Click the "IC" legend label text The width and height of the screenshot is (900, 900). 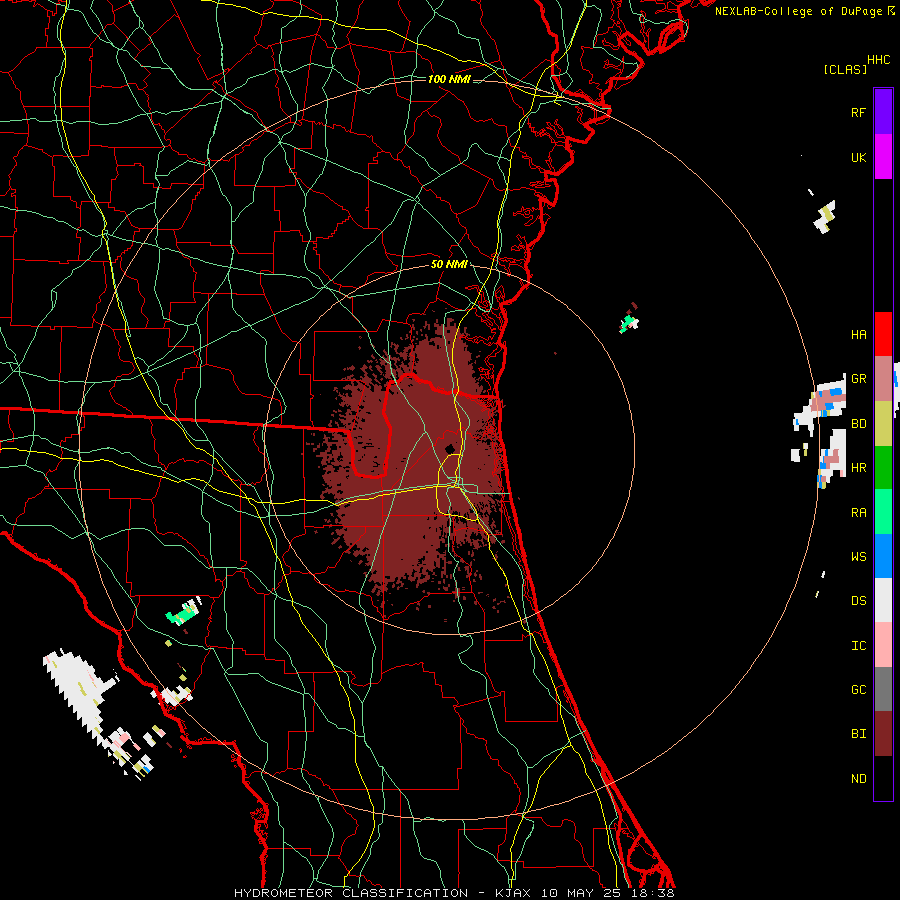[x=858, y=646]
